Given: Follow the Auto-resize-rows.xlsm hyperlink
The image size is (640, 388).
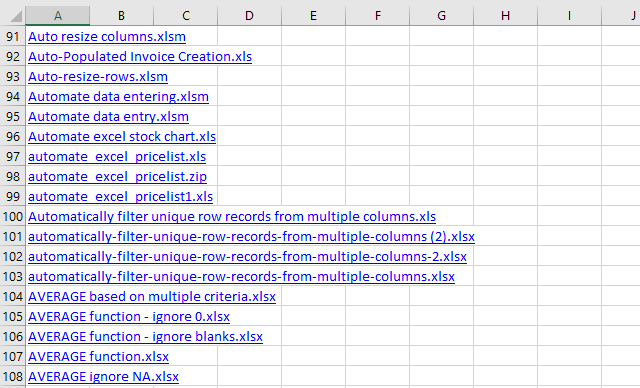Looking at the screenshot, I should (98, 77).
